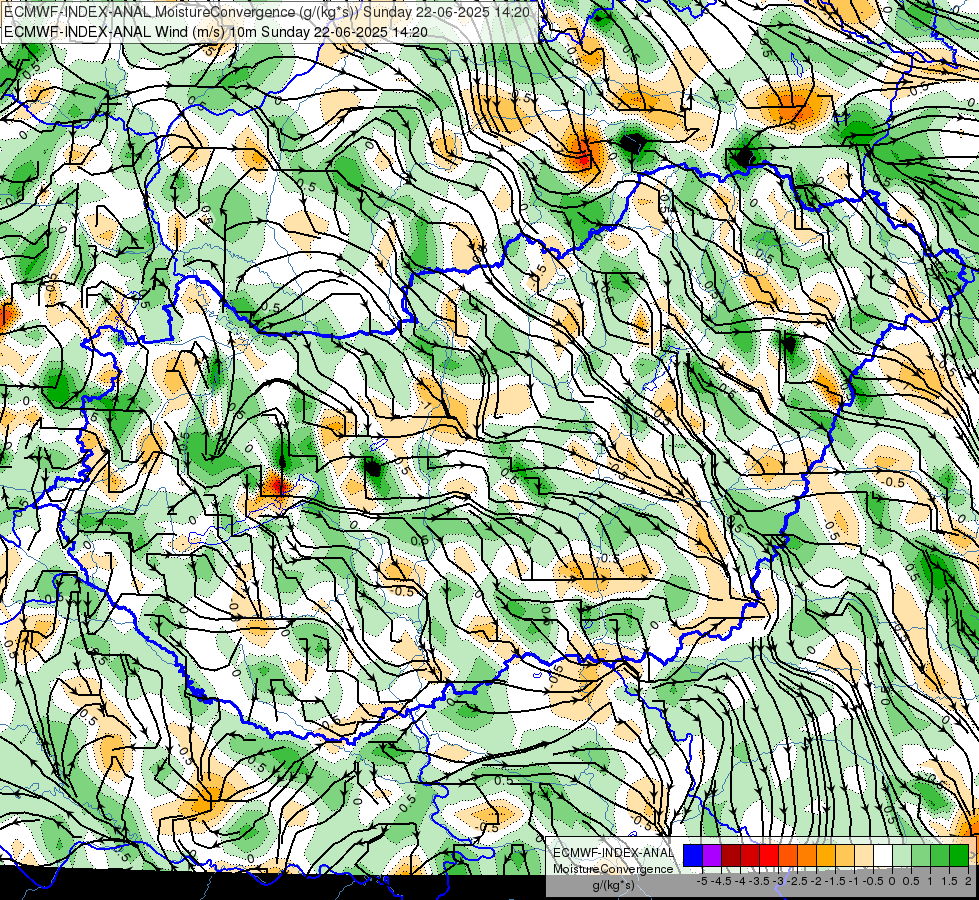Click the legend unit g/(kg*s)
This screenshot has width=979, height=900.
[613, 886]
